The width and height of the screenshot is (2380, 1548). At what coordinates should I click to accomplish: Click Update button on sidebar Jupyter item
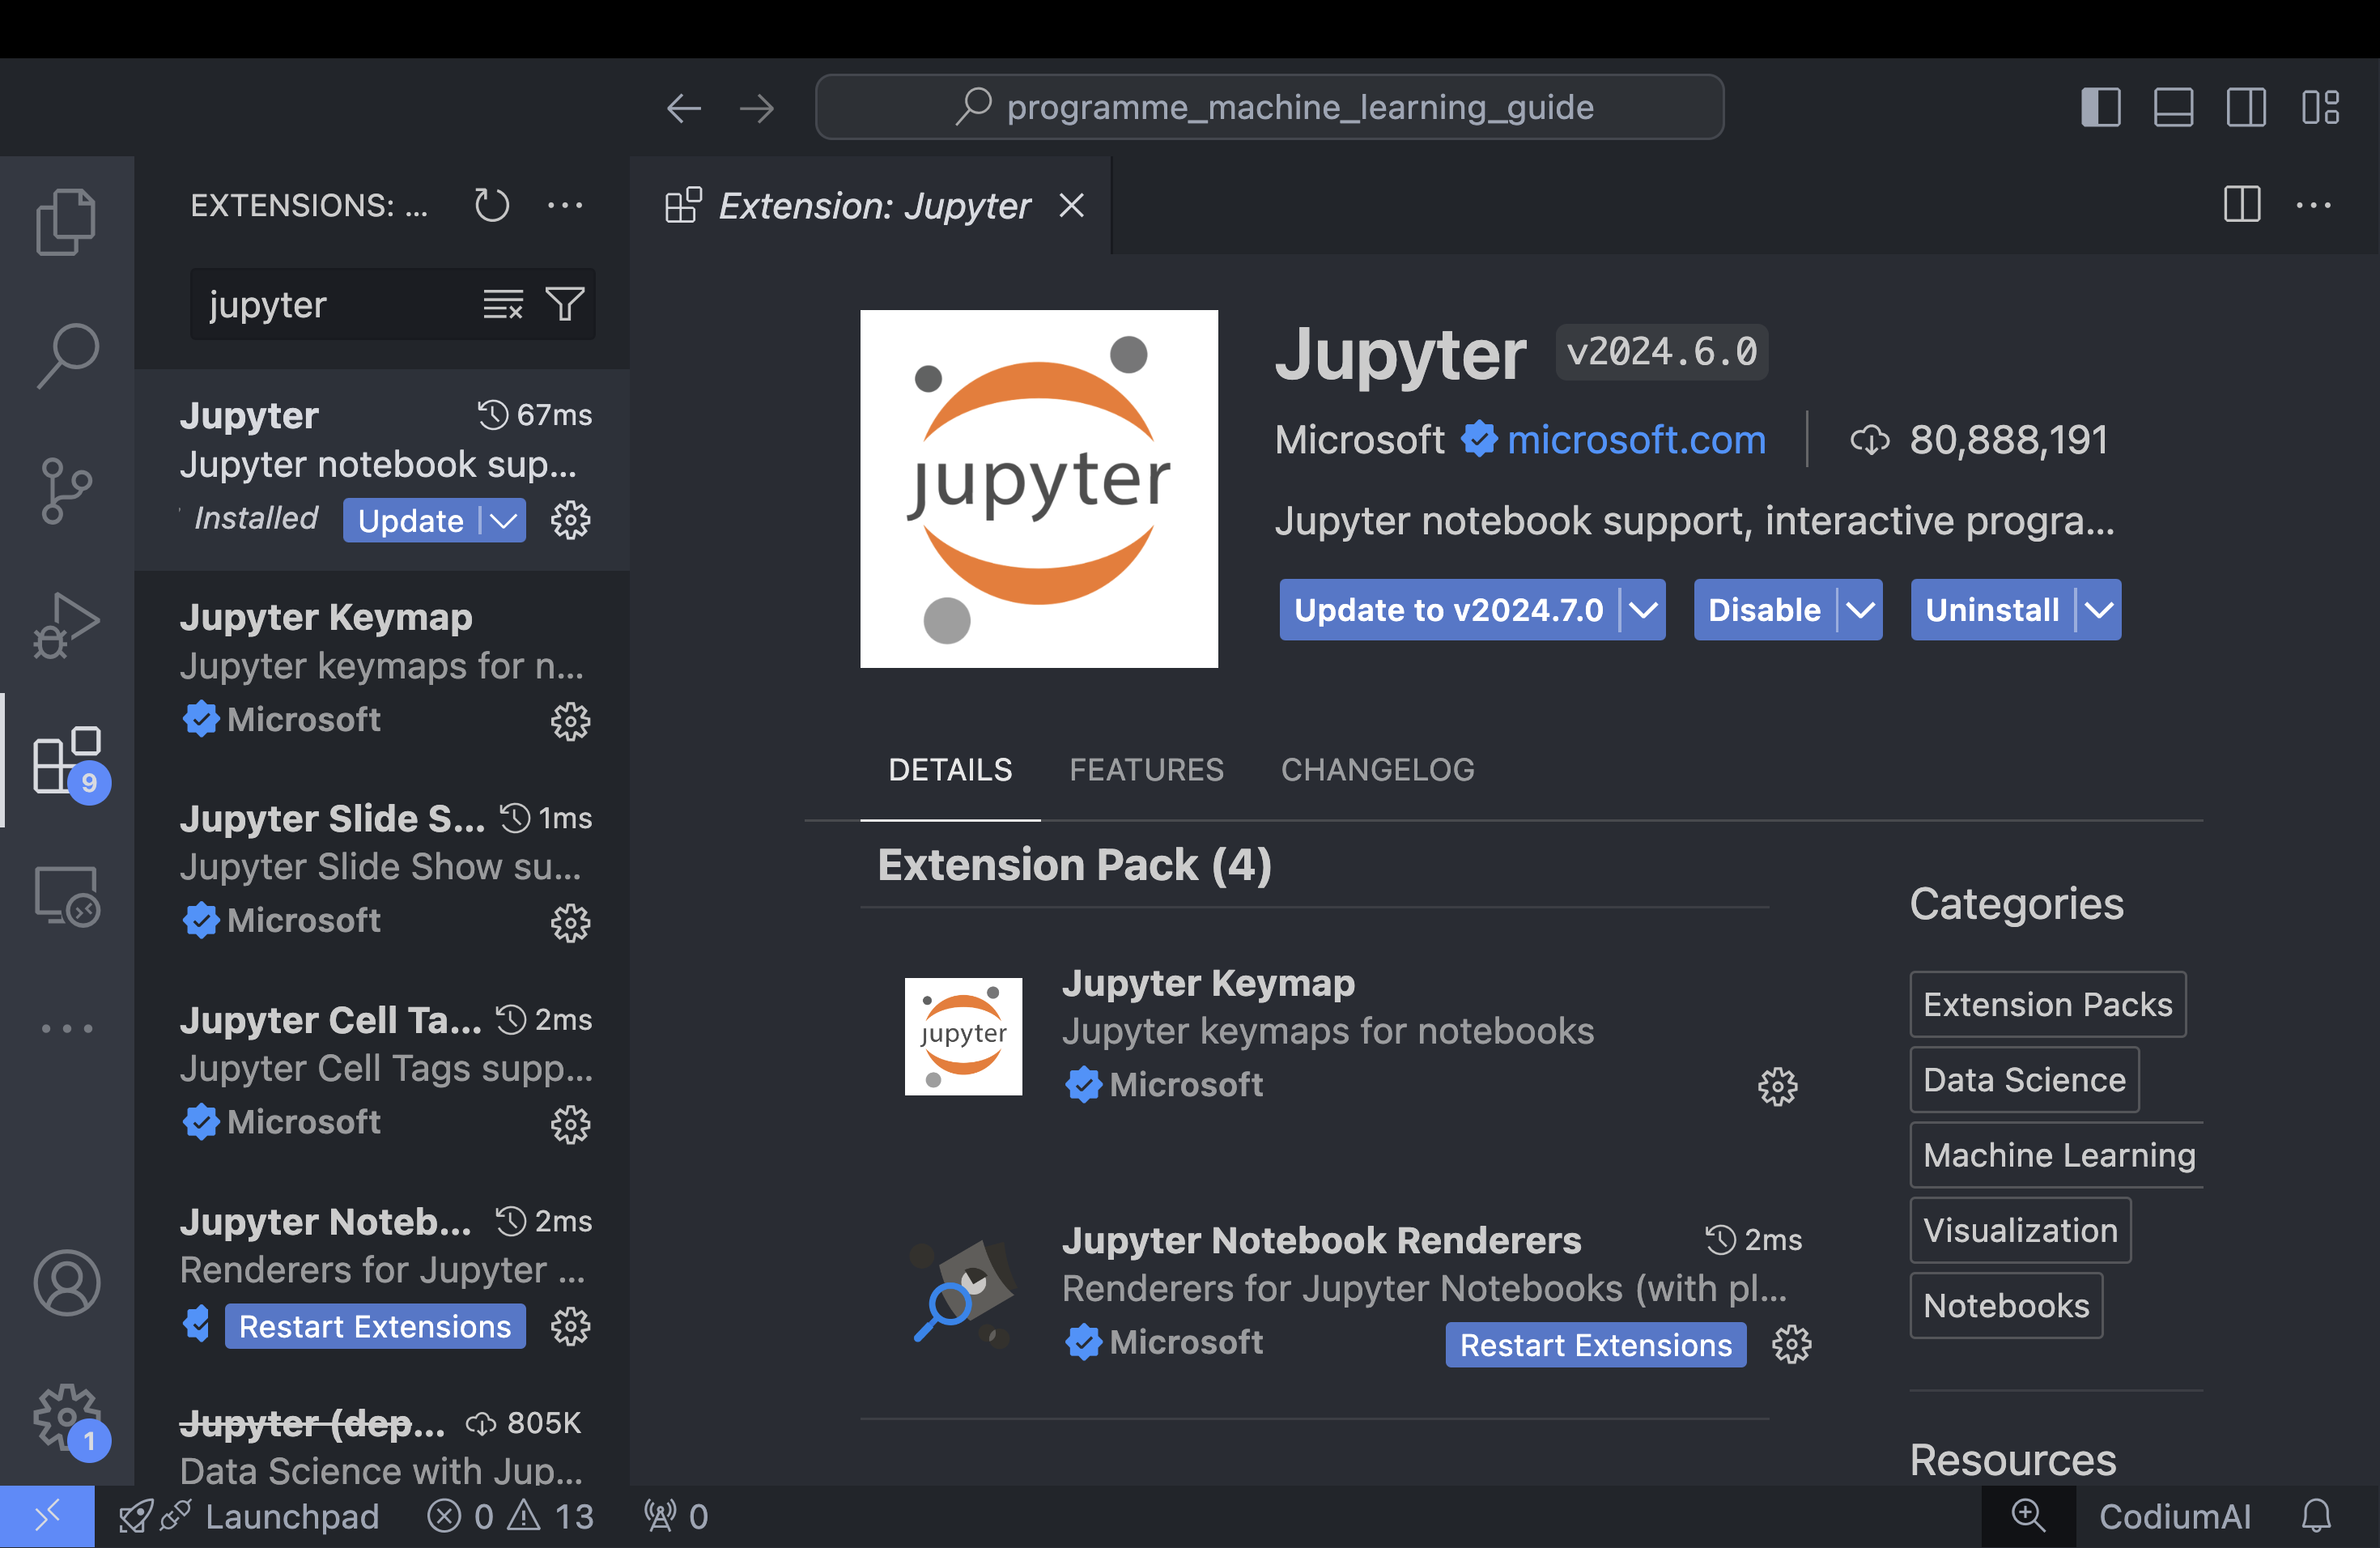[x=411, y=520]
